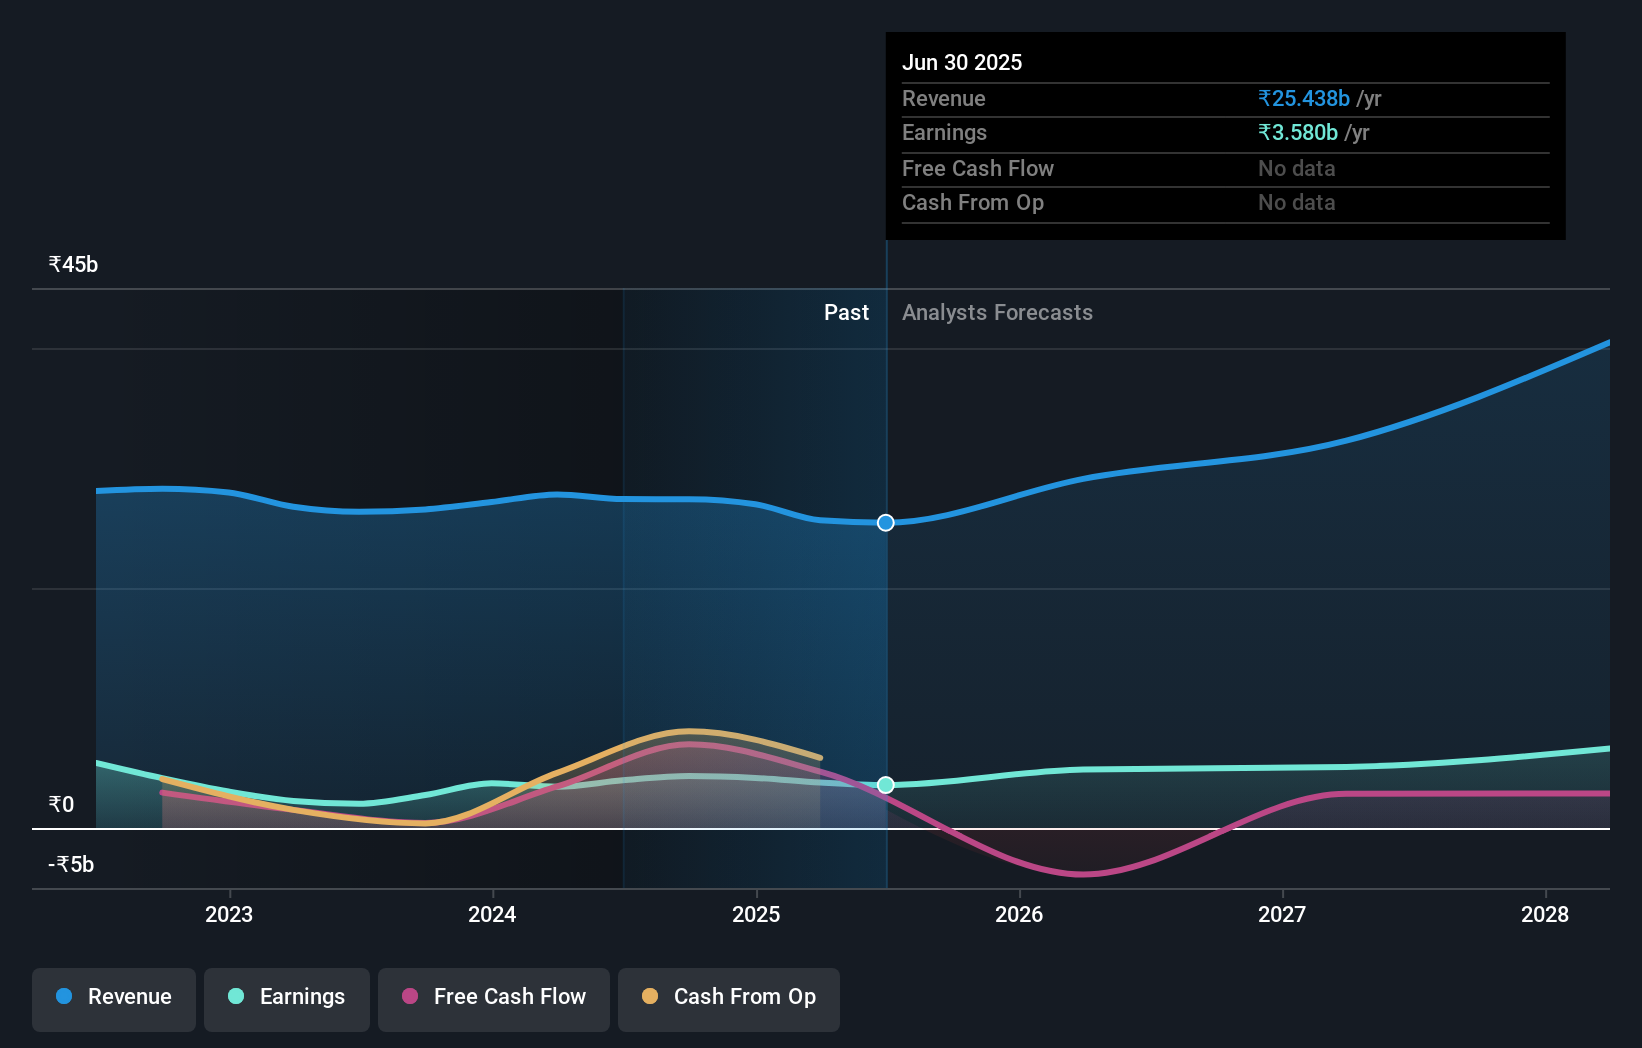Viewport: 1642px width, 1048px height.
Task: Expand the Free Cash Flow tooltip row
Action: [978, 168]
